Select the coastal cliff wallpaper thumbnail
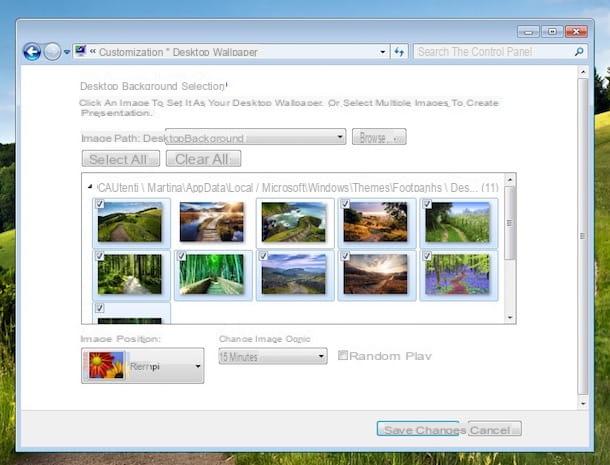This screenshot has width=610, height=465. (x=294, y=222)
